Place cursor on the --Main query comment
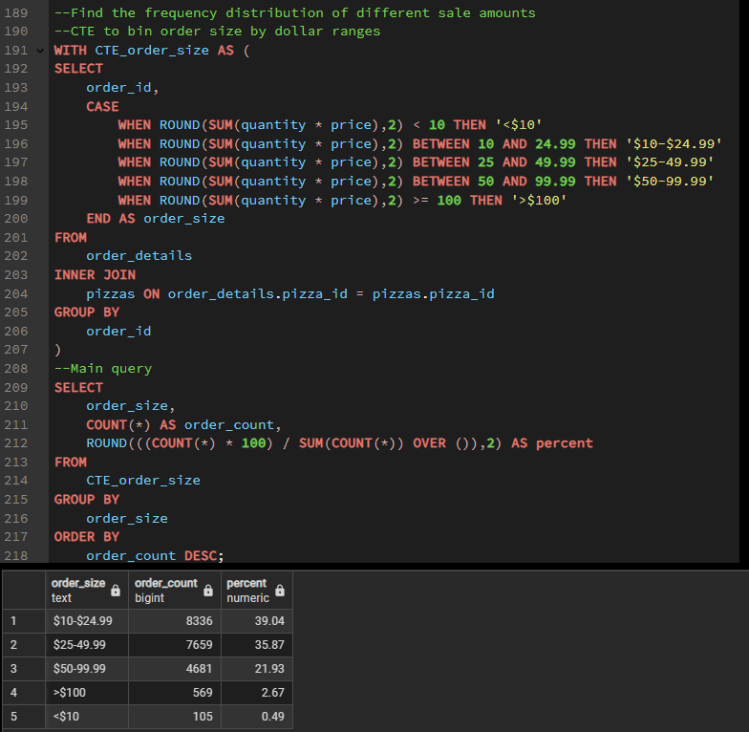Image resolution: width=749 pixels, height=732 pixels. tap(103, 368)
